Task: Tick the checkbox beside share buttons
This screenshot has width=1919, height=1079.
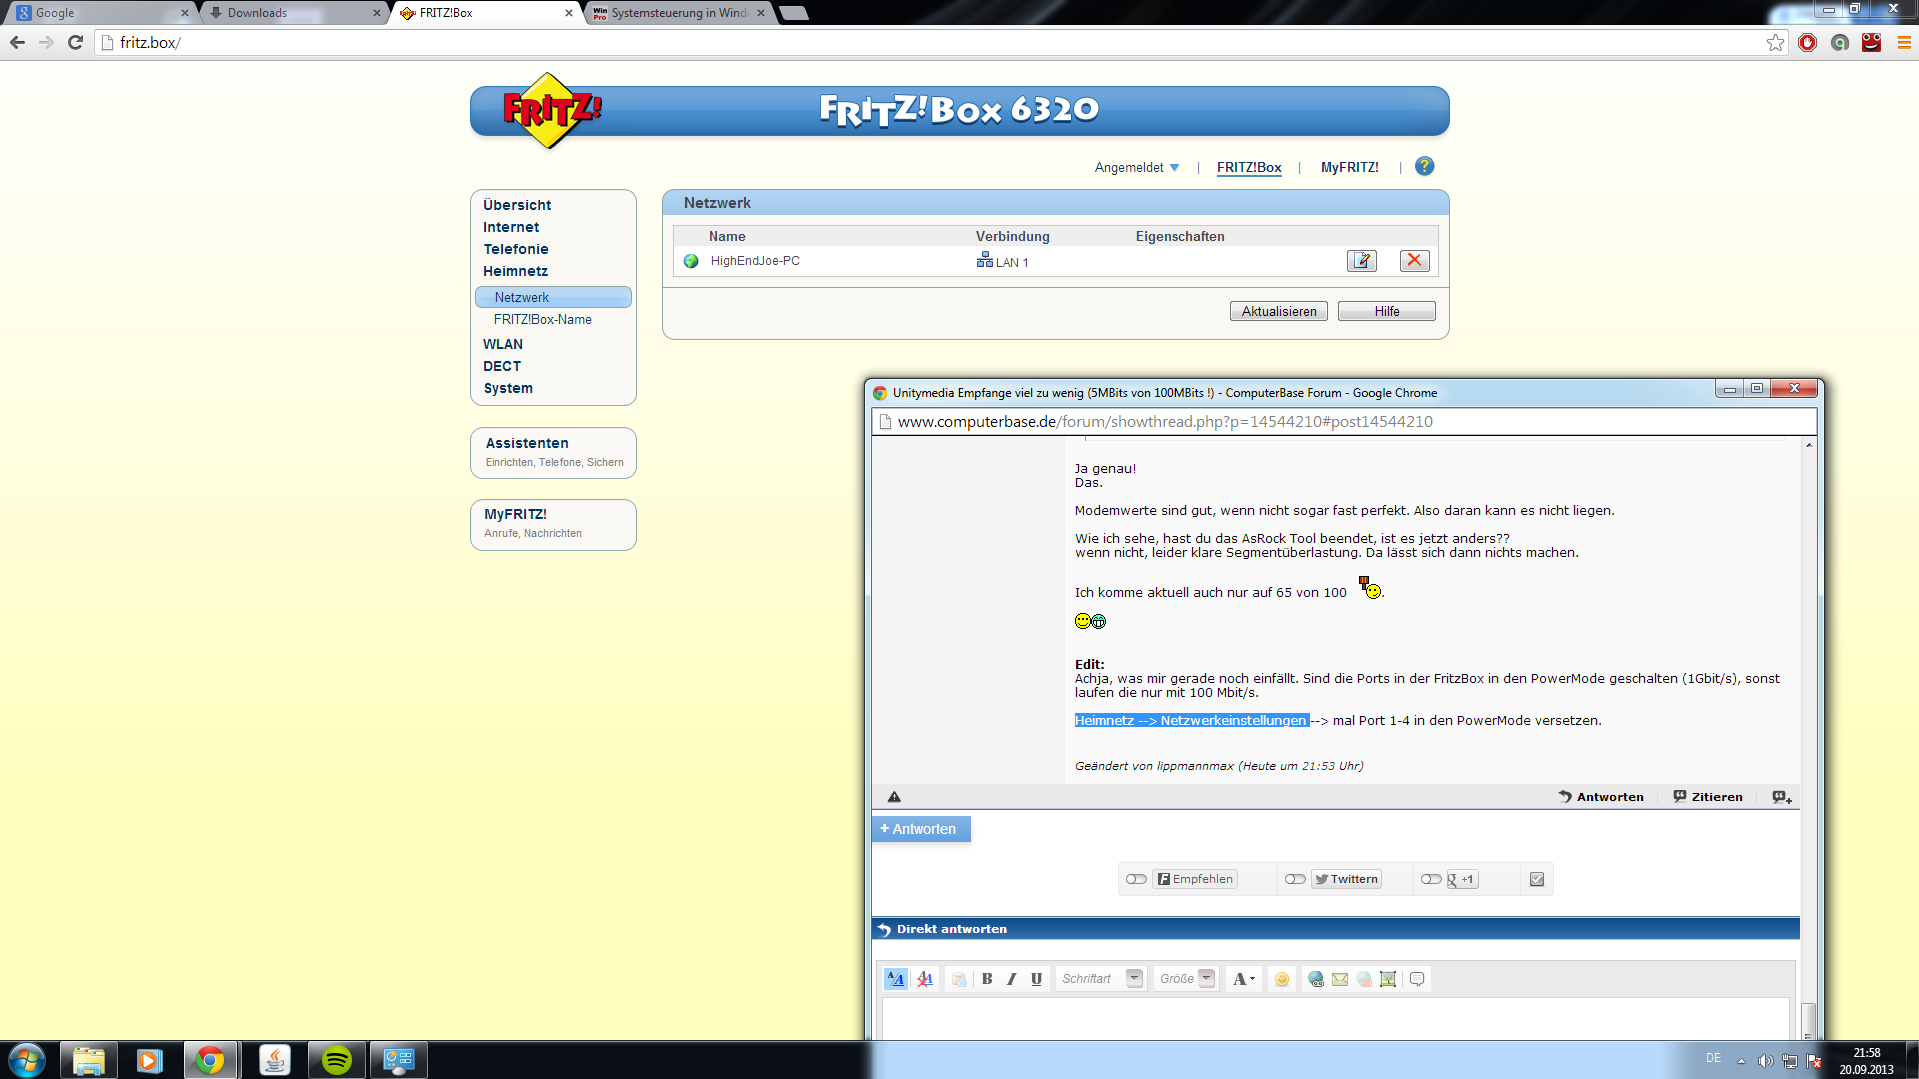Action: pyautogui.click(x=1537, y=879)
